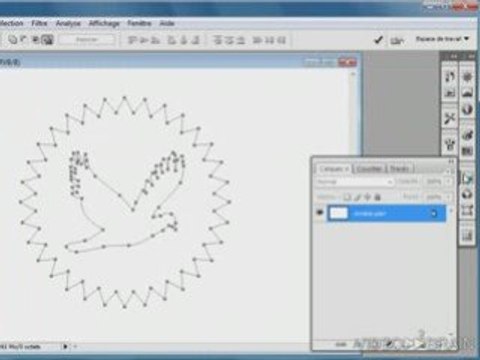Click the document window vertical scrollbar
Image resolution: width=480 pixels, height=360 pixels.
[x=353, y=204]
